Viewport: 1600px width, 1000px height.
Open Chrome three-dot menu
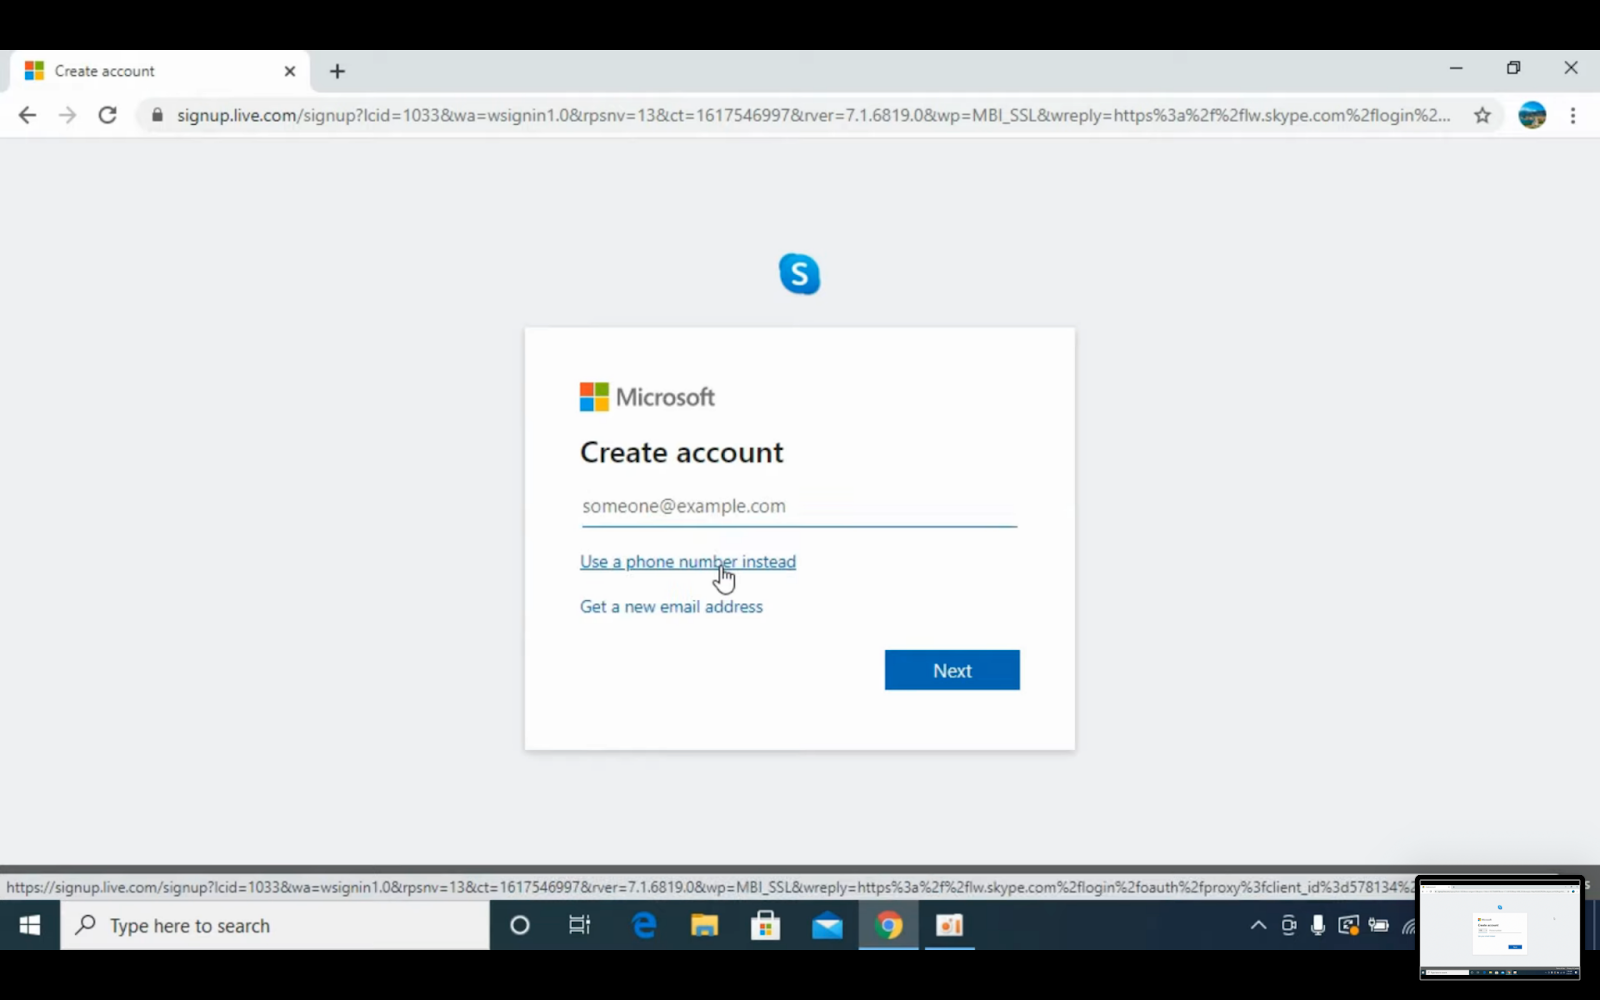(x=1573, y=115)
